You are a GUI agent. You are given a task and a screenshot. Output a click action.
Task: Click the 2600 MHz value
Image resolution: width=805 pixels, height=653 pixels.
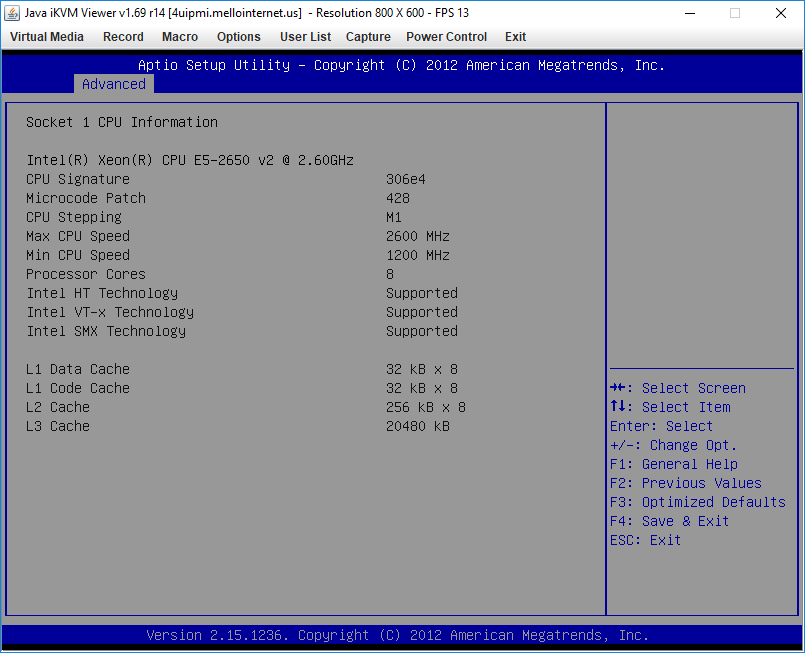[x=418, y=236]
